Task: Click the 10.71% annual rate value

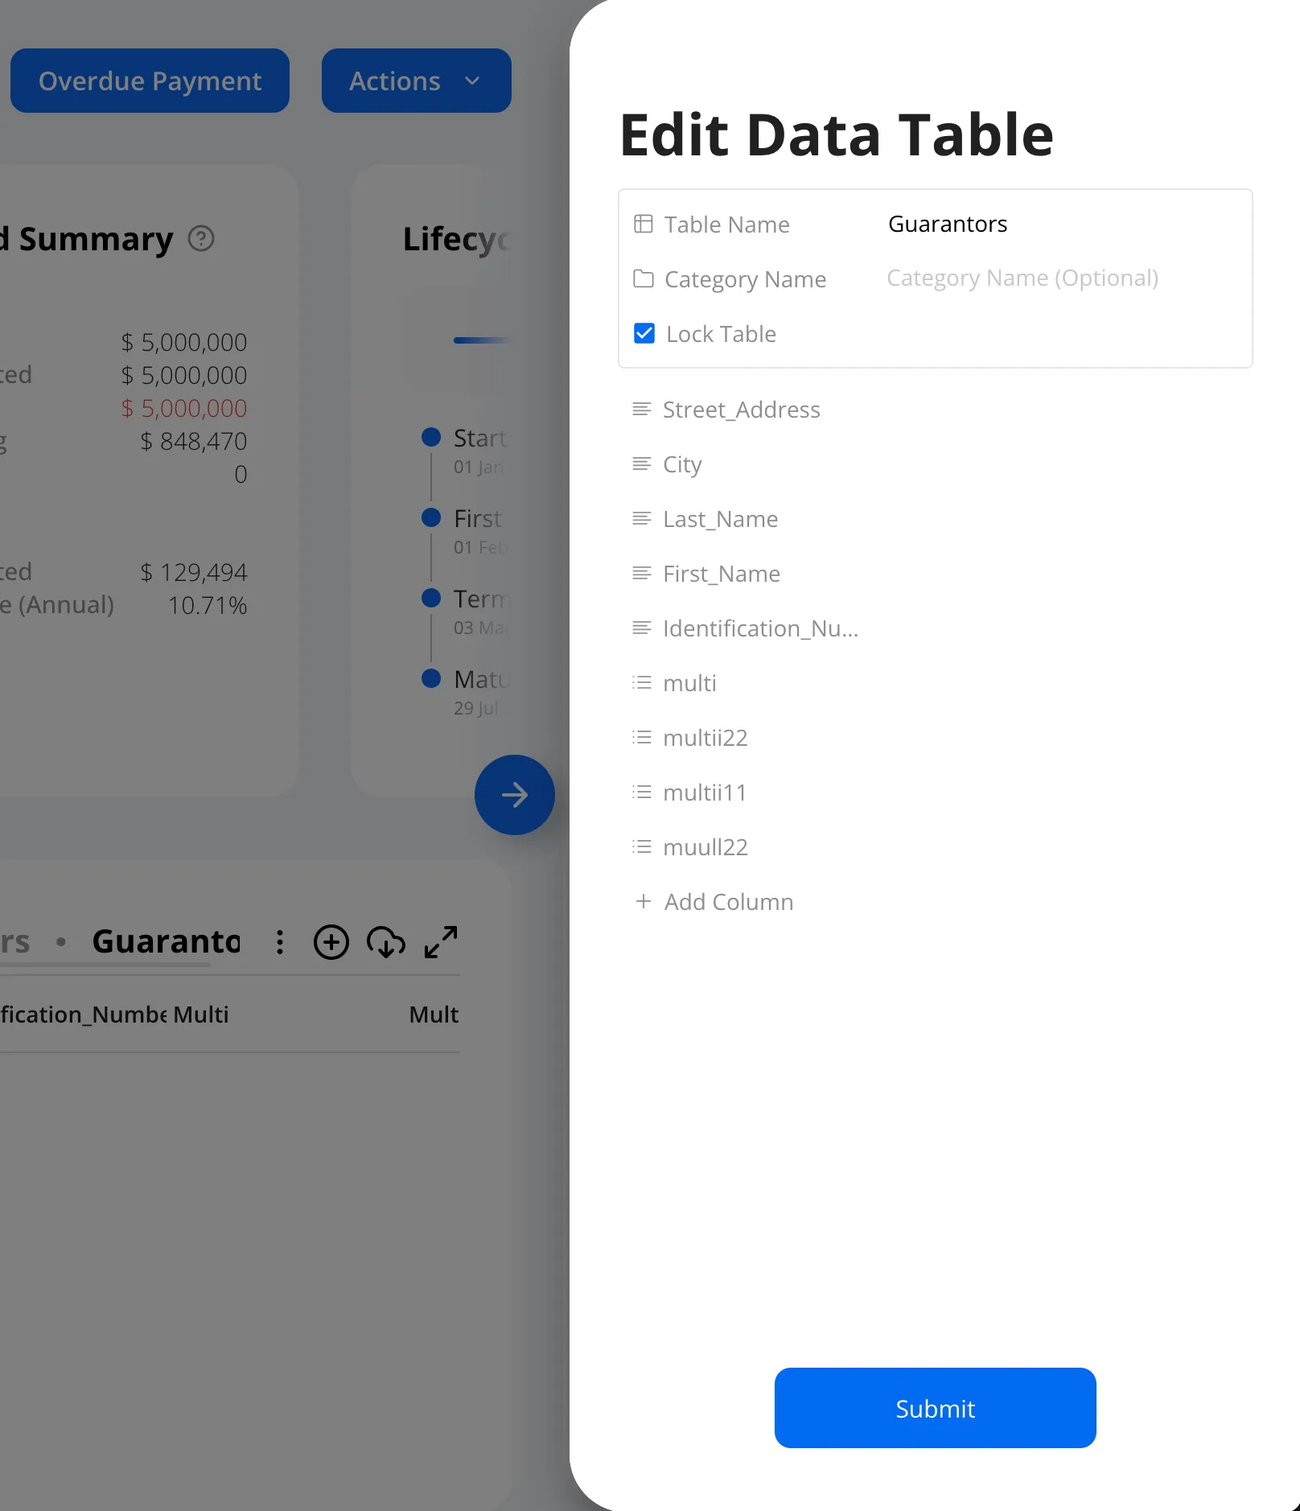Action: click(x=207, y=605)
